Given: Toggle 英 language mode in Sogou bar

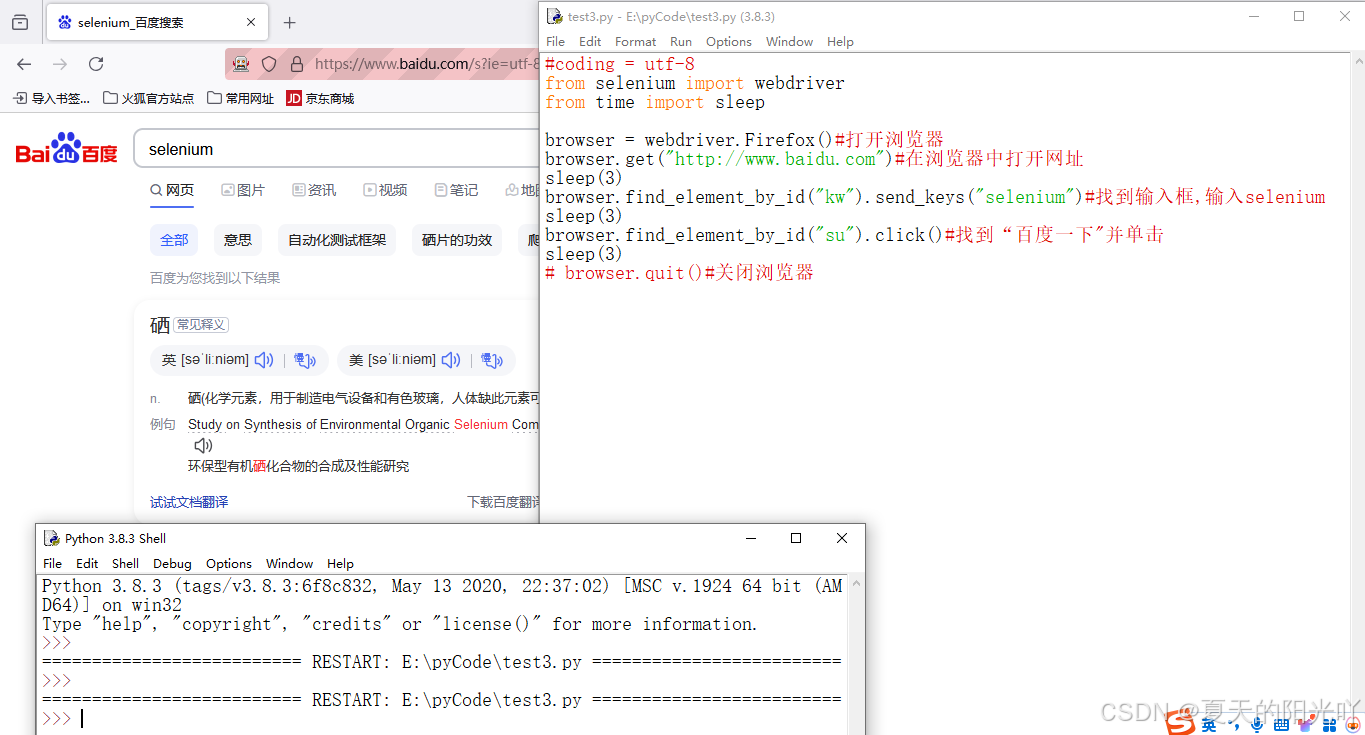Looking at the screenshot, I should pyautogui.click(x=1209, y=724).
